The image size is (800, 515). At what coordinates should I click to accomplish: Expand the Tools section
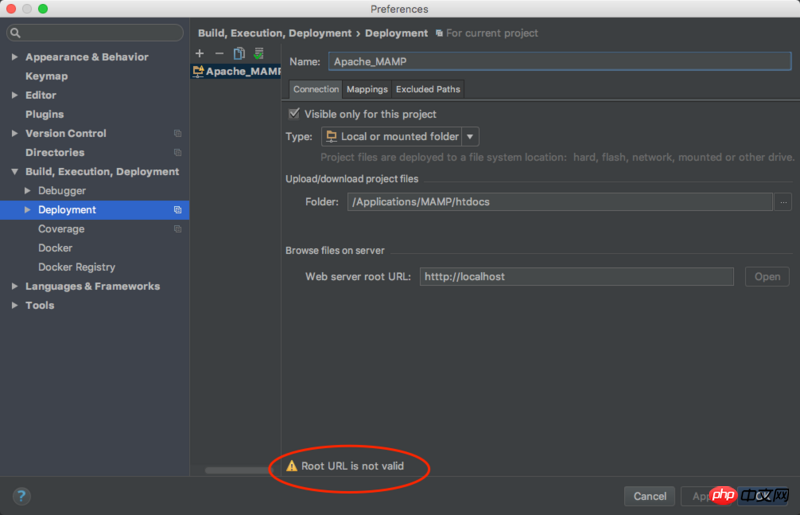15,305
